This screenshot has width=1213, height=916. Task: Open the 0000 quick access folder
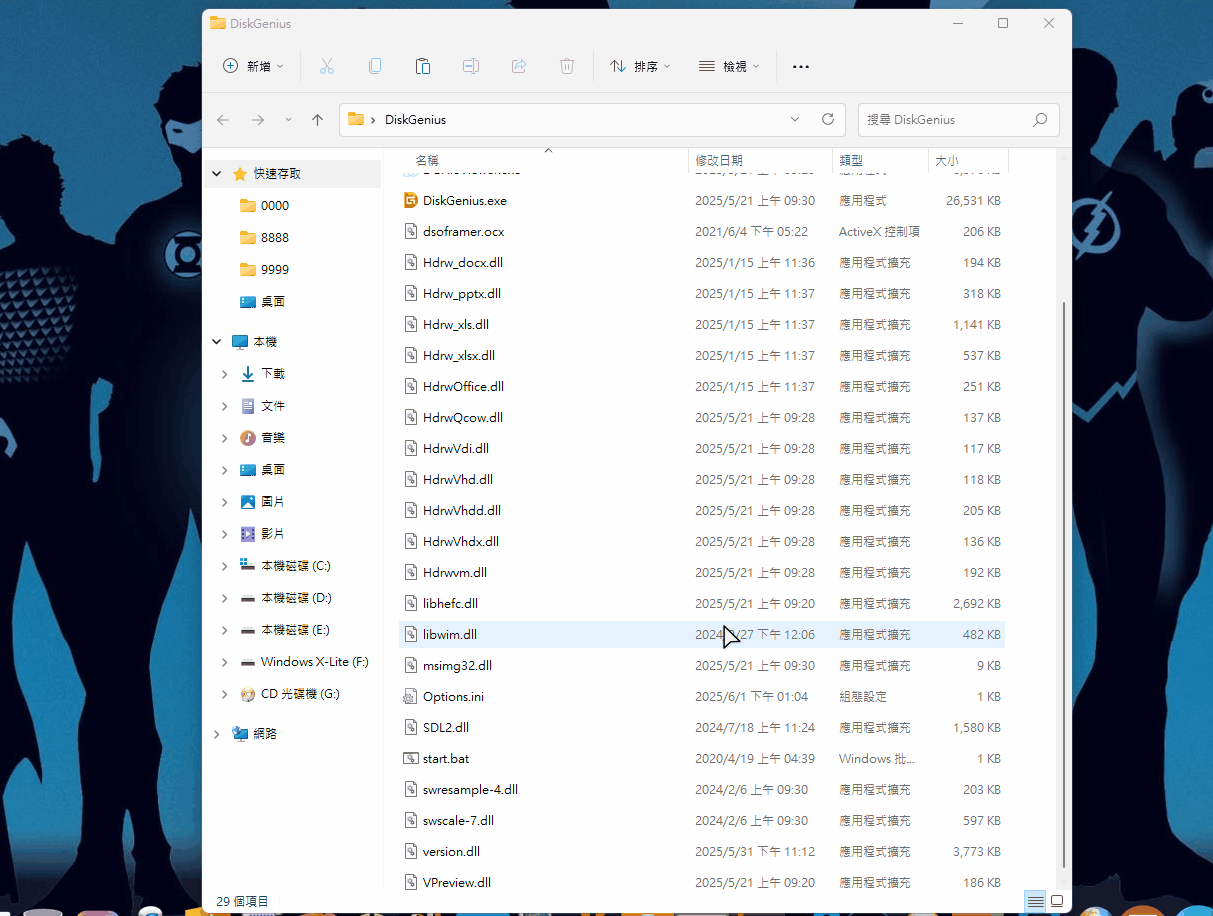click(x=275, y=206)
